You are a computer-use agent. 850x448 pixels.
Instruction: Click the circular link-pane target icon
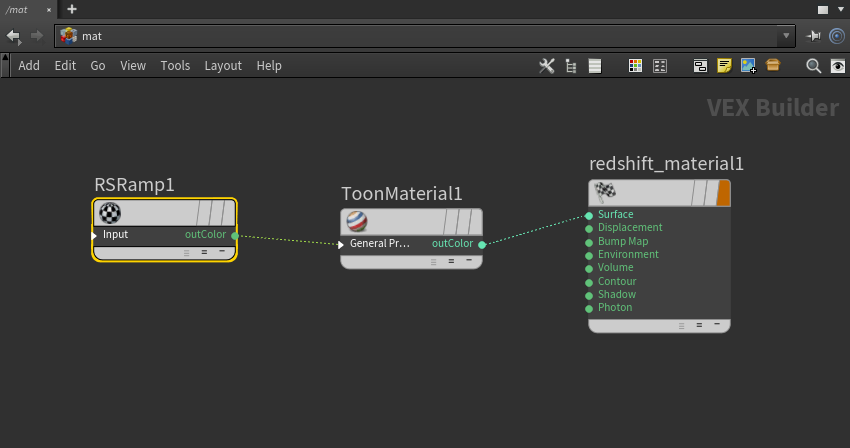click(x=837, y=36)
